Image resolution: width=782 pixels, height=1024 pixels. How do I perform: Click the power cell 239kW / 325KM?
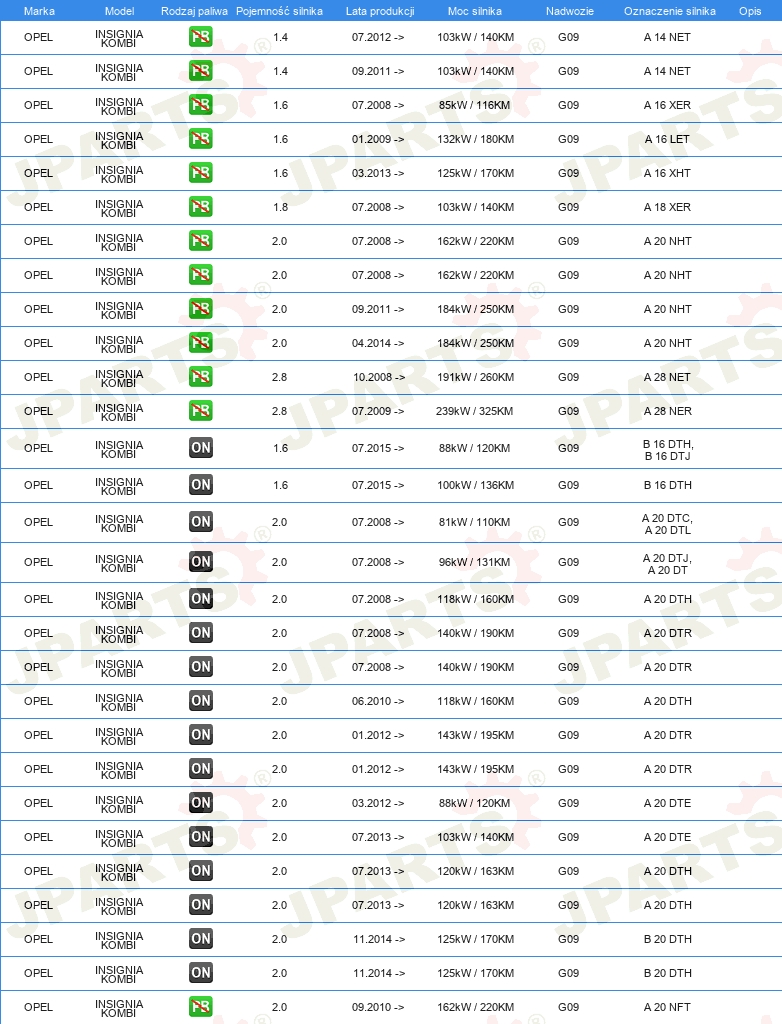click(474, 411)
